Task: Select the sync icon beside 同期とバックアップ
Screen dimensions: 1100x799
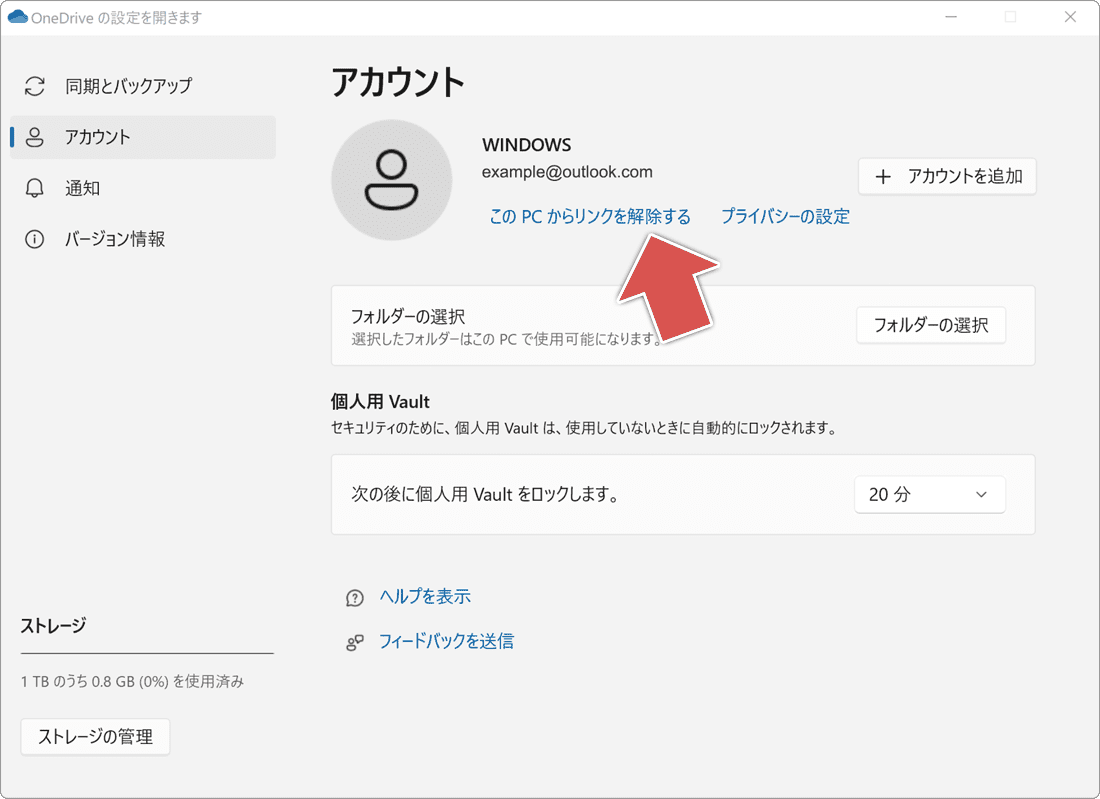Action: click(x=34, y=86)
